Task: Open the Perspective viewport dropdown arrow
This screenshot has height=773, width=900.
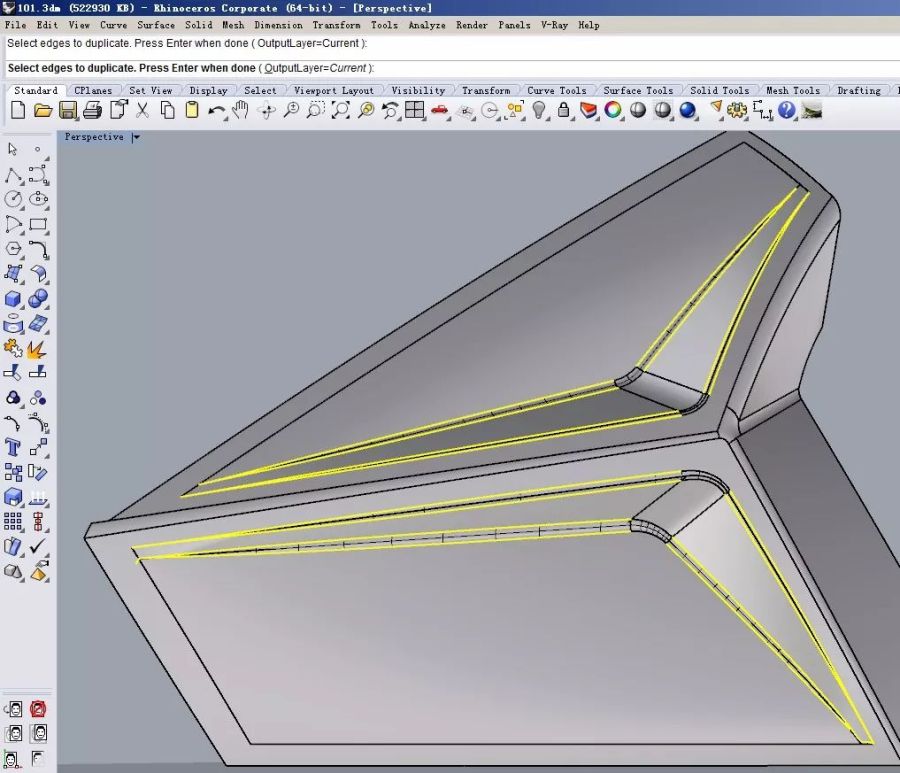Action: (136, 138)
